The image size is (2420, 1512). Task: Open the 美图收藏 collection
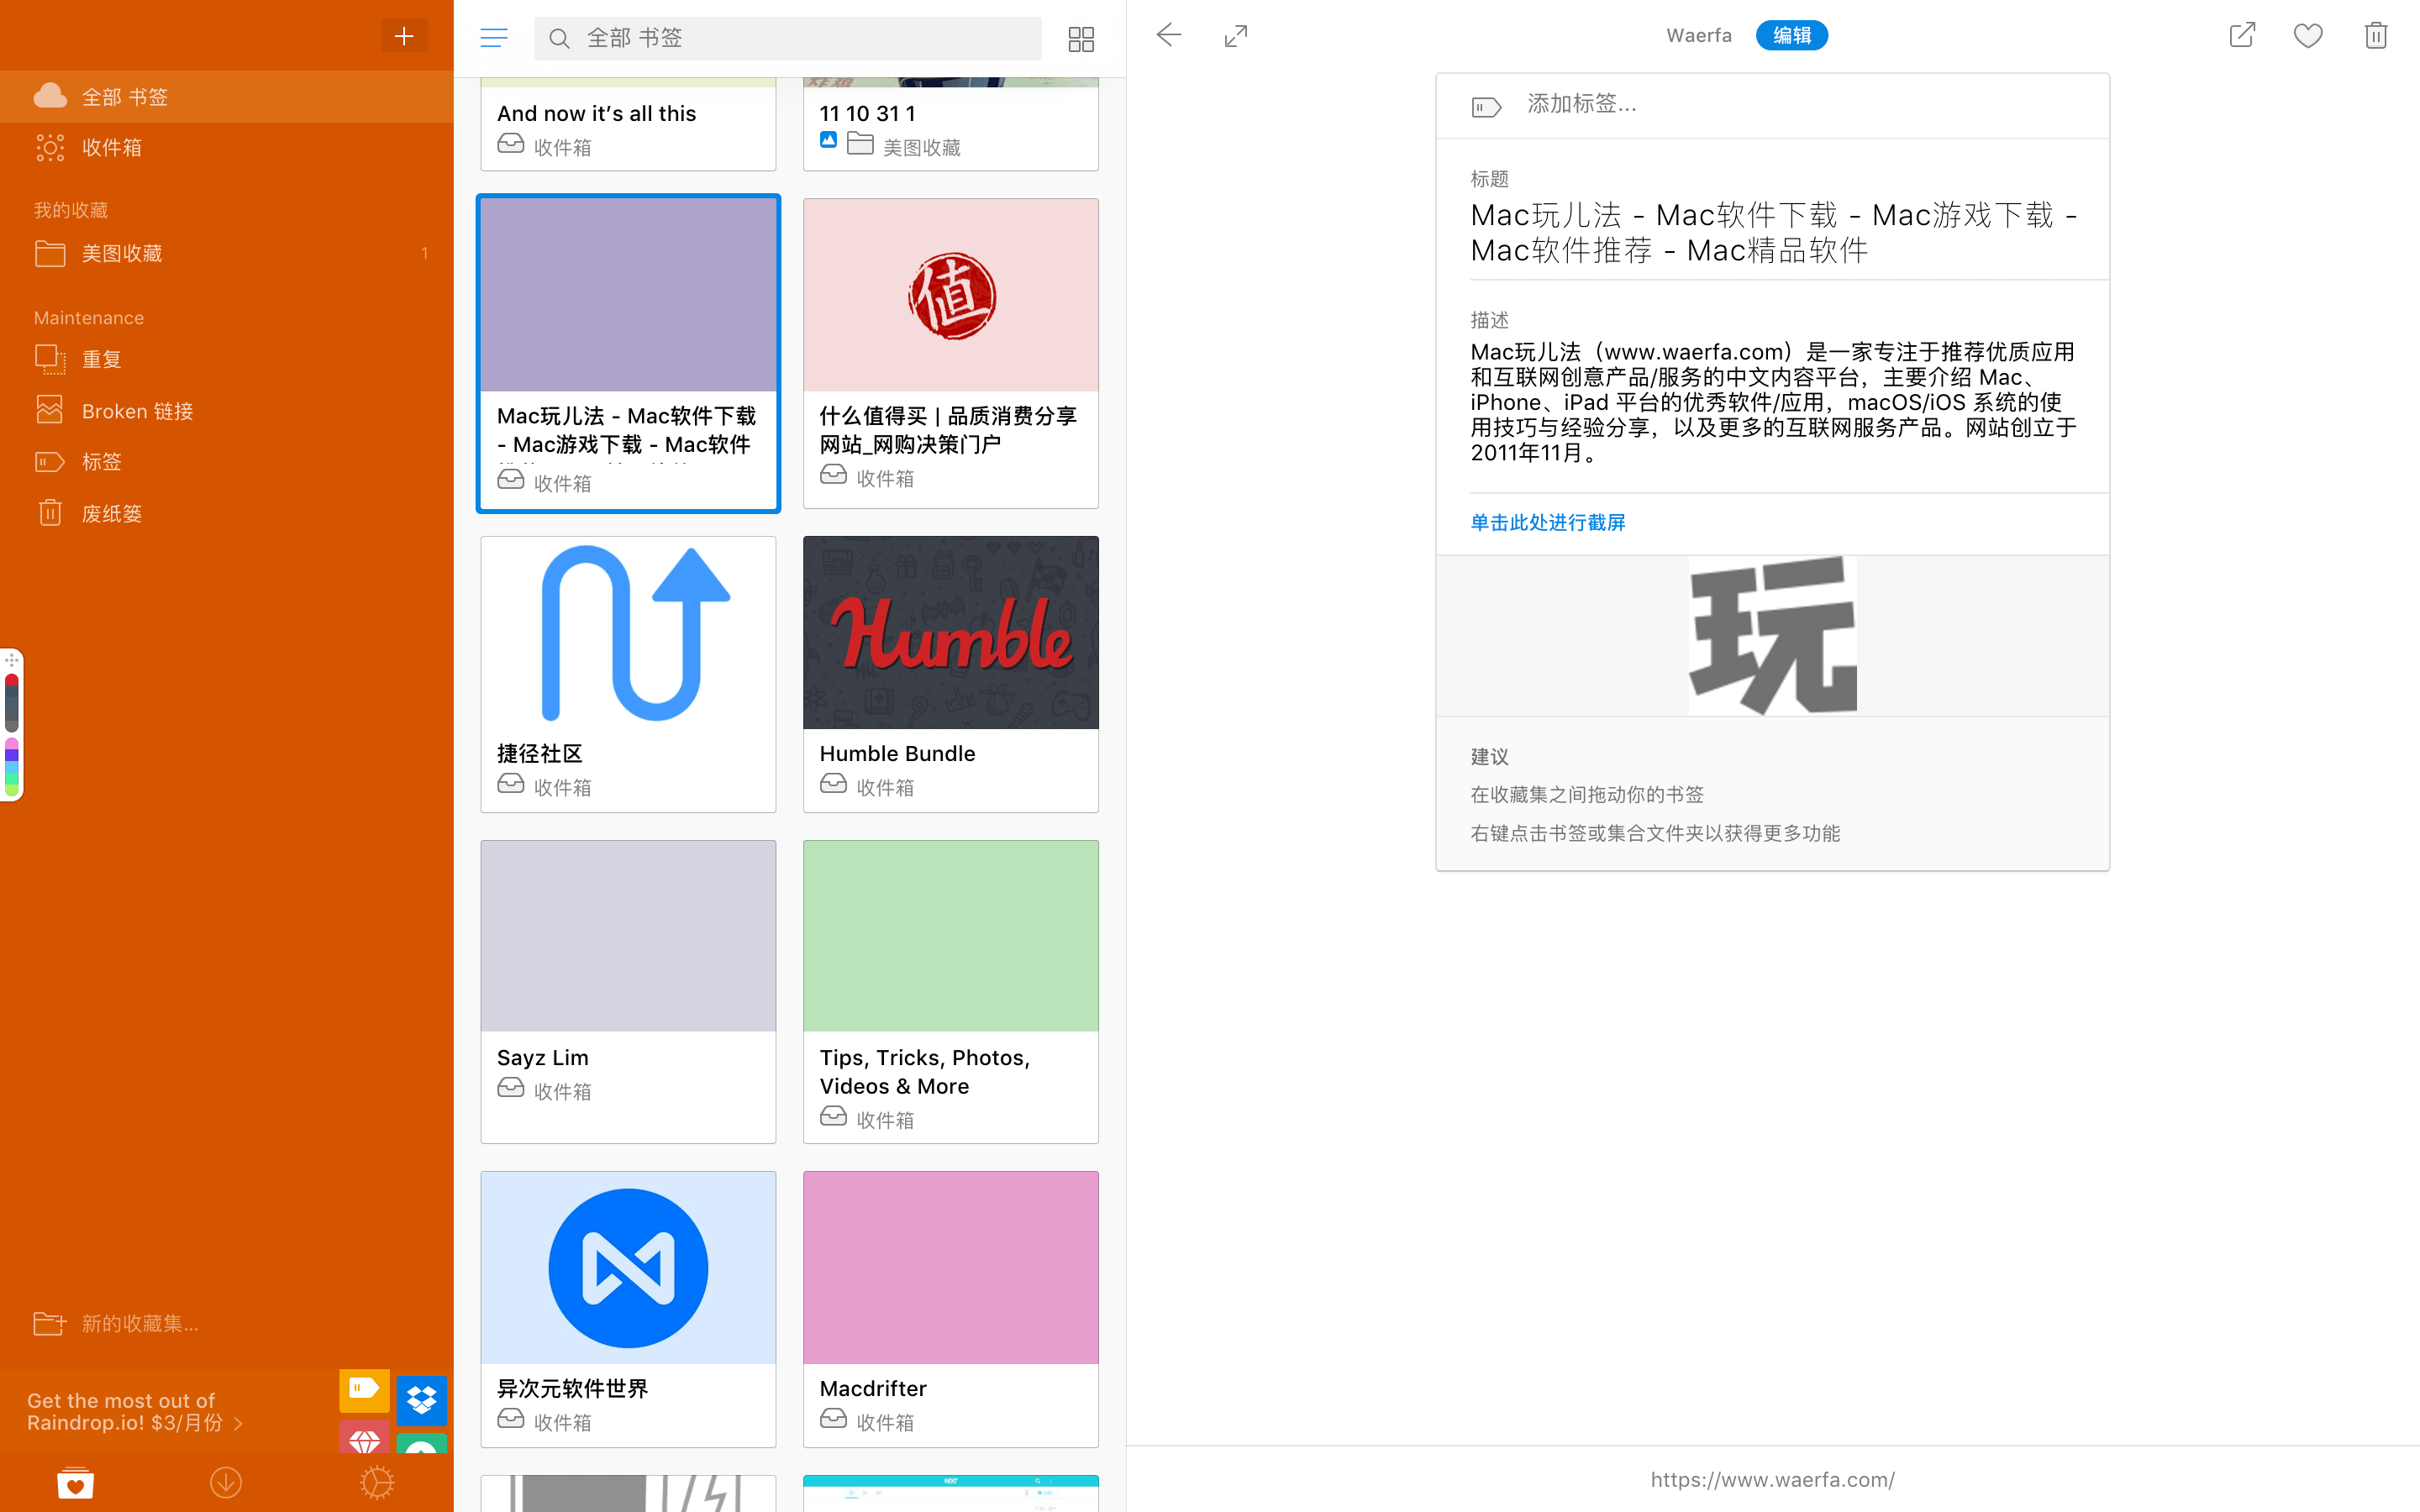pyautogui.click(x=226, y=253)
